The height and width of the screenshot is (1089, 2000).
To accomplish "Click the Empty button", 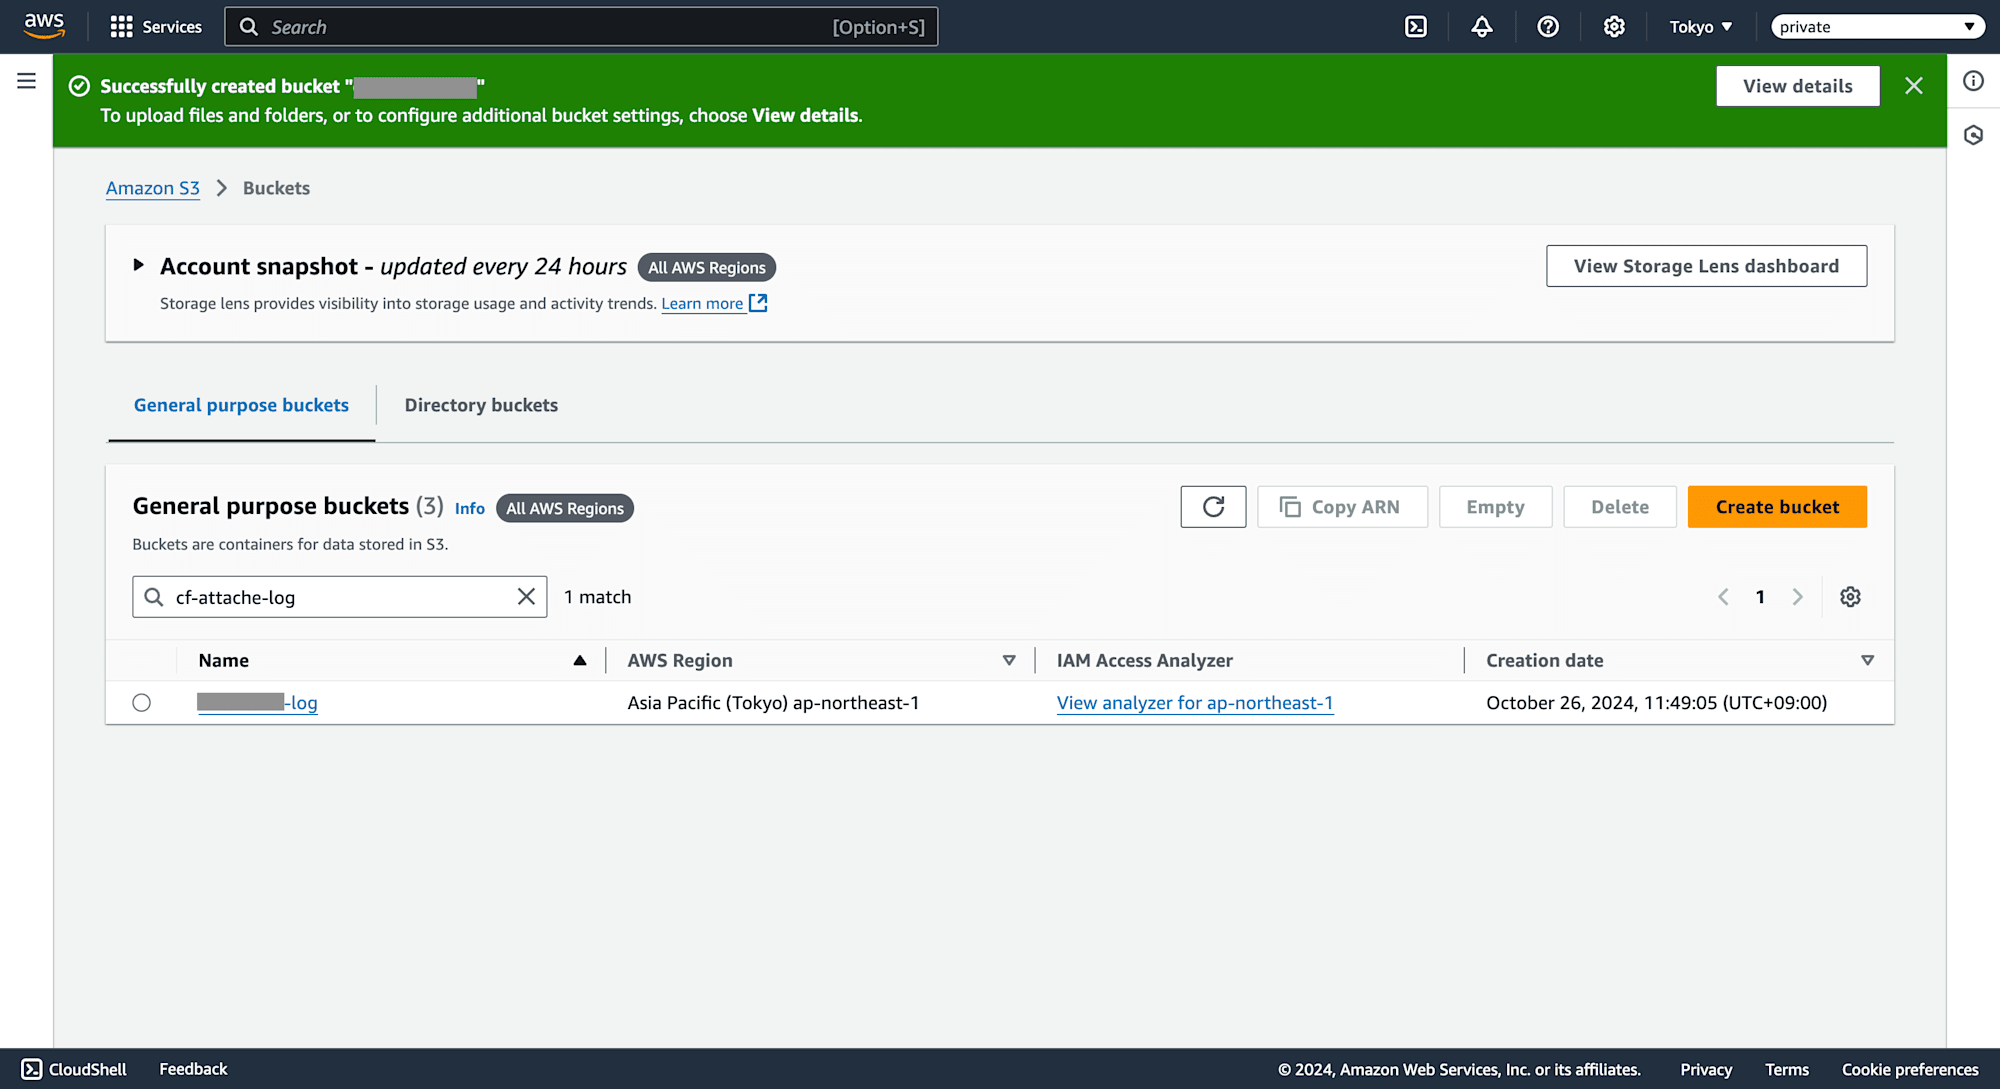I will click(1495, 507).
